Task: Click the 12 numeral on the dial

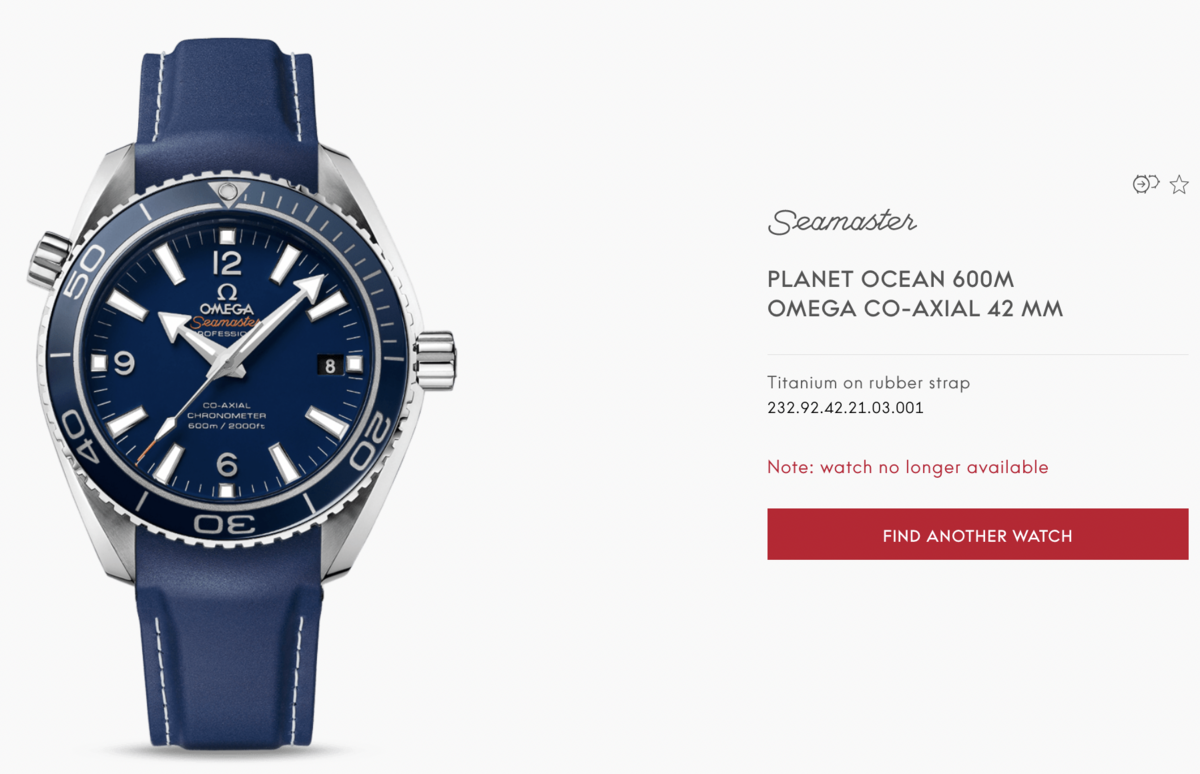Action: [x=228, y=264]
